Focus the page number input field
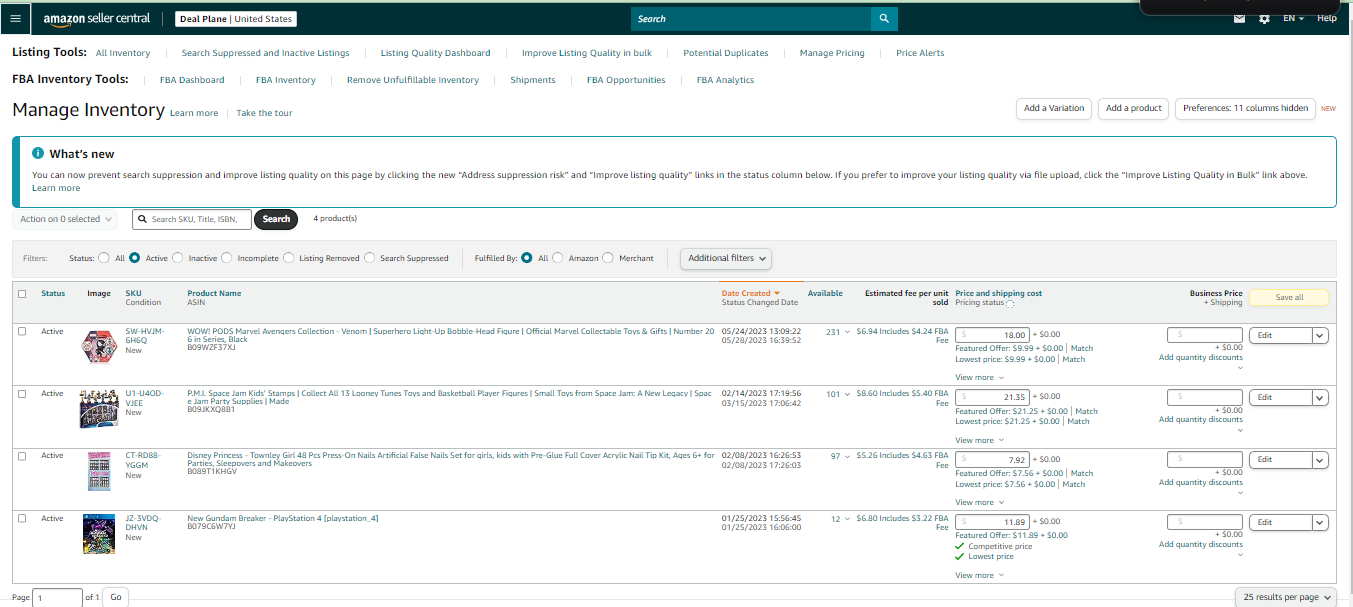 (57, 597)
